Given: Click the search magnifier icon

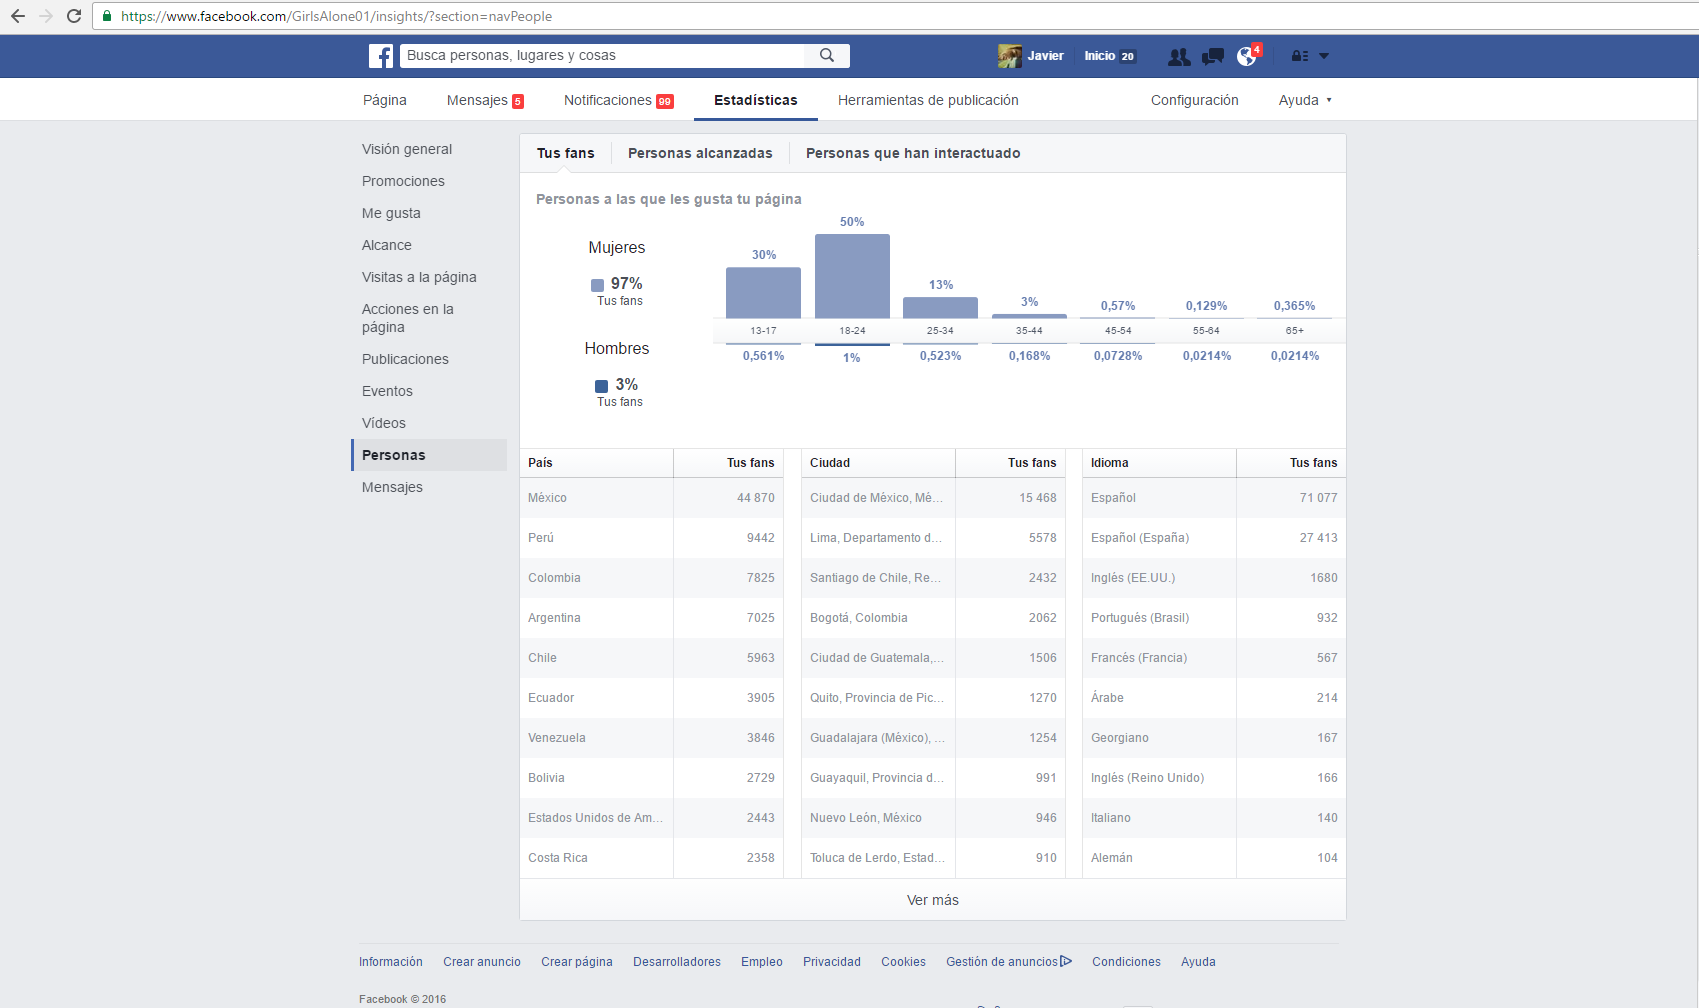Looking at the screenshot, I should [x=827, y=56].
